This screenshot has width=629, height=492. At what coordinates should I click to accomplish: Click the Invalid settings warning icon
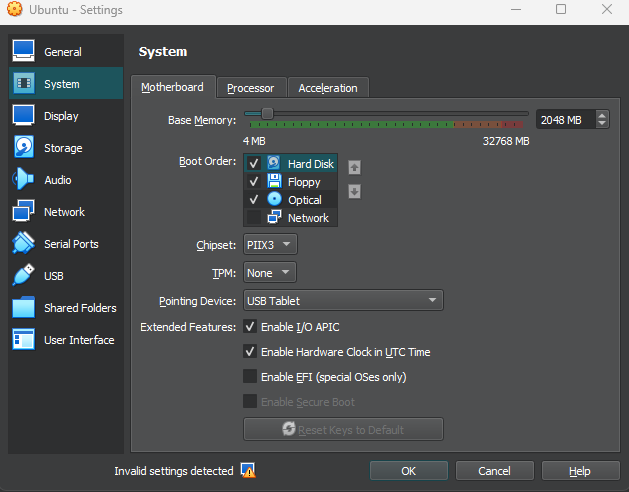pyautogui.click(x=248, y=471)
